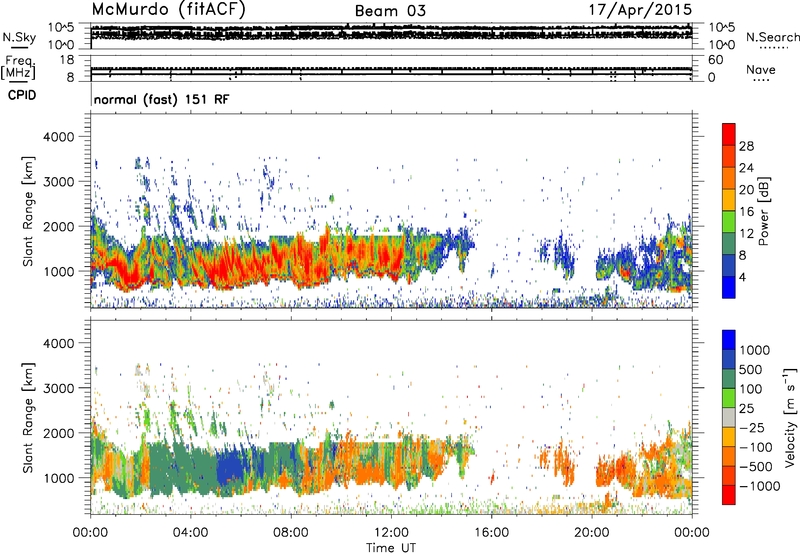Click the light green 12-16 dB Power swatch
The image size is (800, 554).
pyautogui.click(x=729, y=221)
